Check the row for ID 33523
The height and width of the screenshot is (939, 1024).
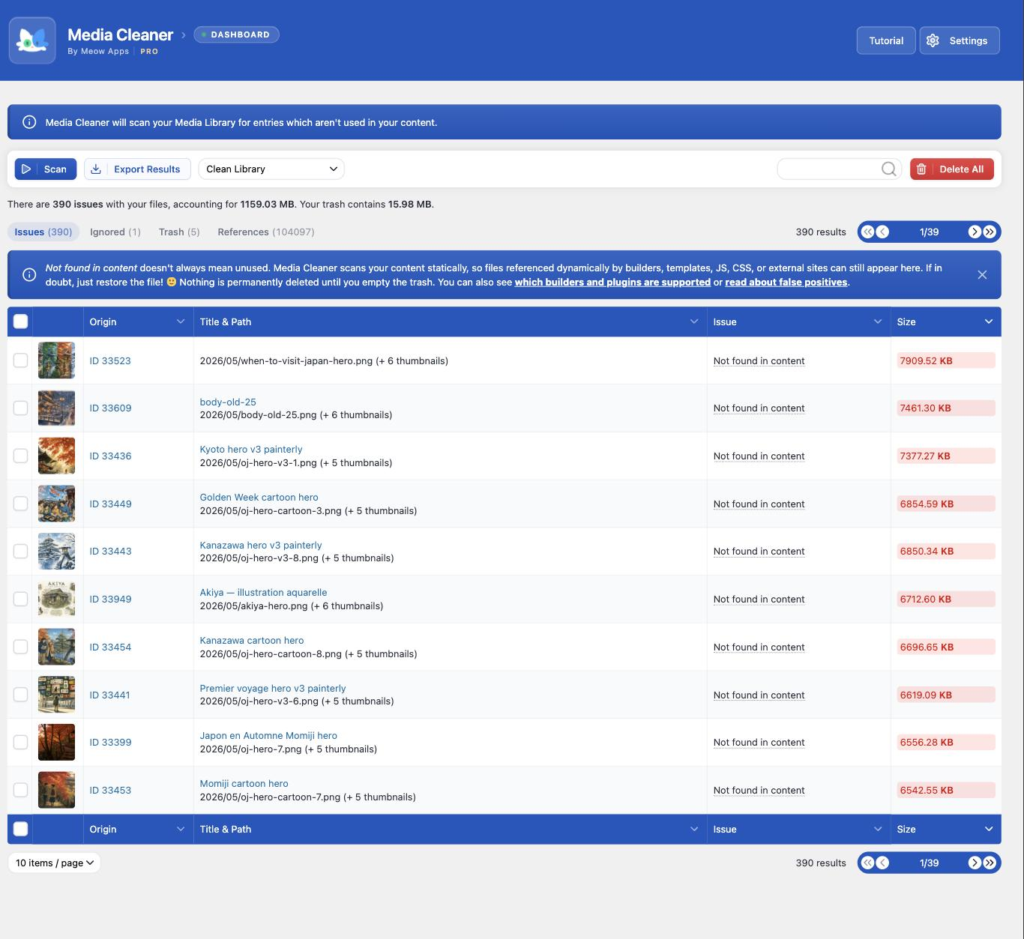(21, 360)
